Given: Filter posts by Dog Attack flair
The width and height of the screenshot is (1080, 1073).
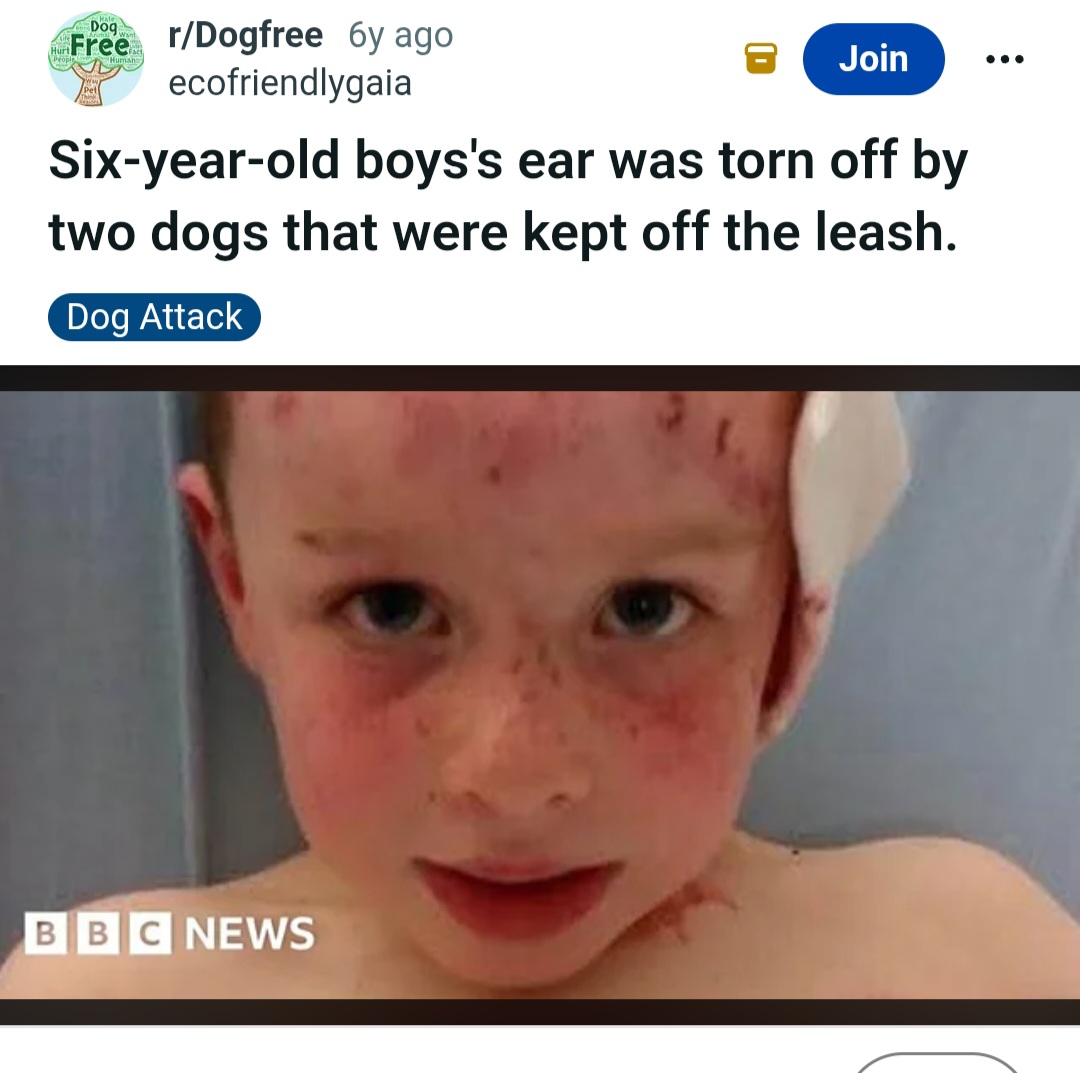Looking at the screenshot, I should point(154,317).
